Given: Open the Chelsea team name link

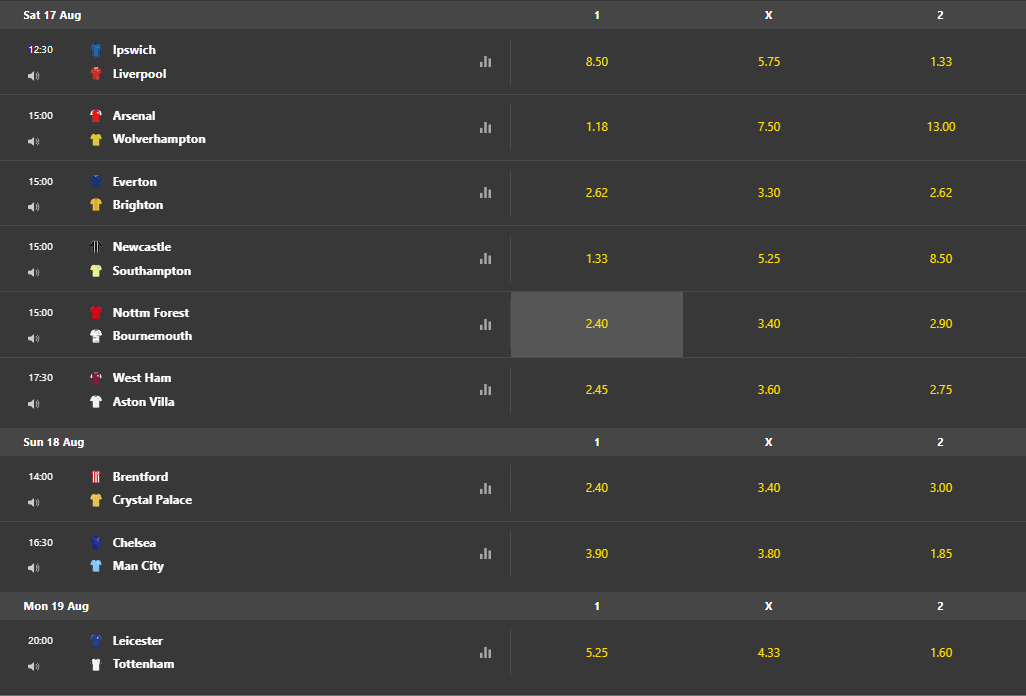Looking at the screenshot, I should [x=134, y=542].
